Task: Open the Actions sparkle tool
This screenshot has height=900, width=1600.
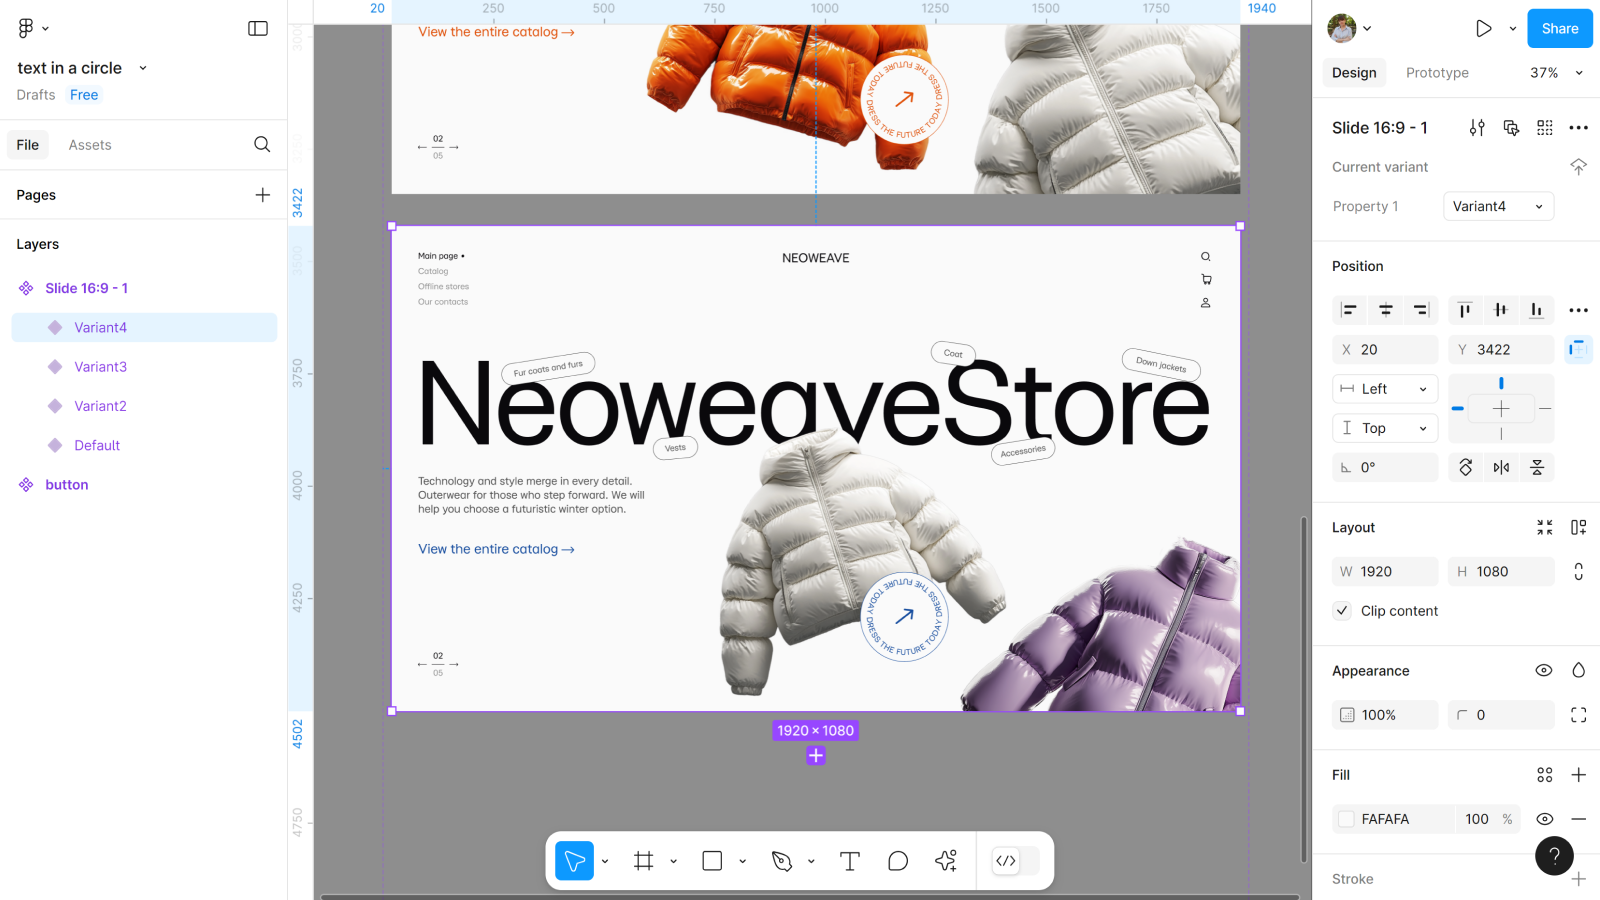Action: (x=946, y=861)
